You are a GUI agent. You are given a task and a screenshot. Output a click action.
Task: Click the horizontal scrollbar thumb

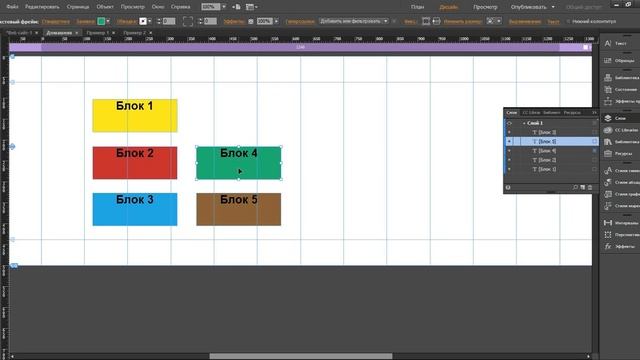[301, 356]
